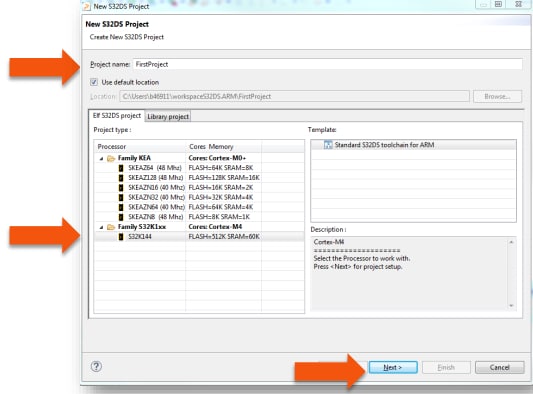Click the FLASH=8K SRAM=1K cell
The width and height of the screenshot is (533, 394).
[x=219, y=217]
